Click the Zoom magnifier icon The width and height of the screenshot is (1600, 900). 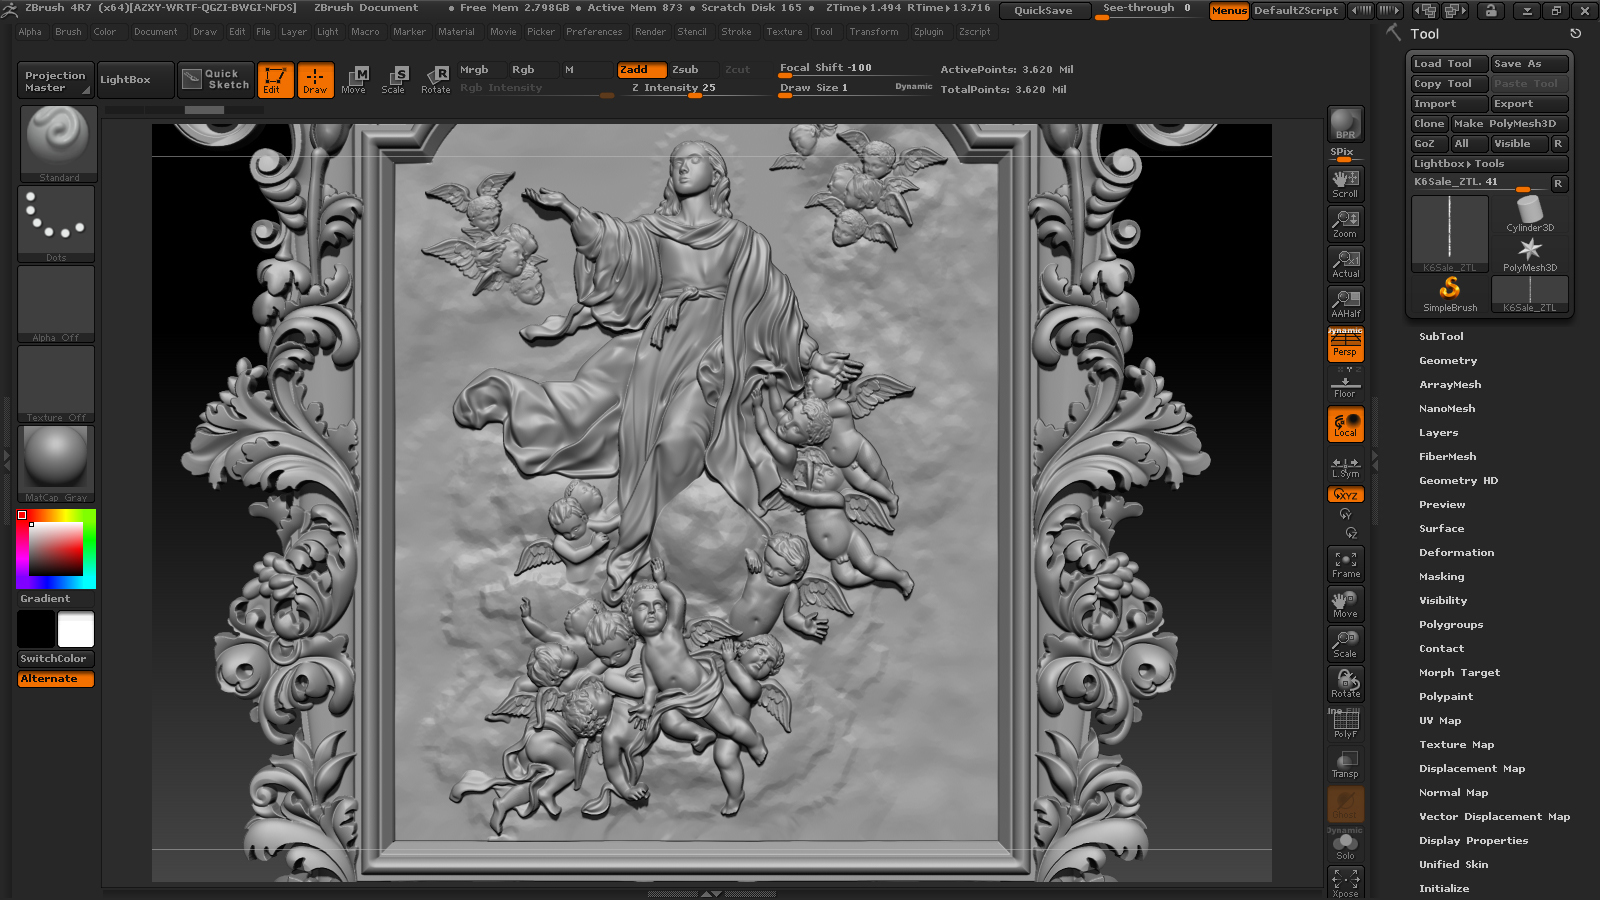[1345, 223]
